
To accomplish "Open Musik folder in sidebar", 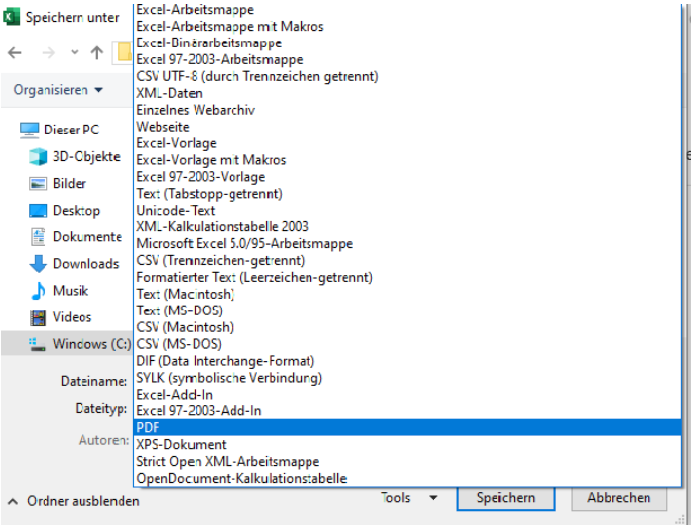I will pyautogui.click(x=59, y=291).
